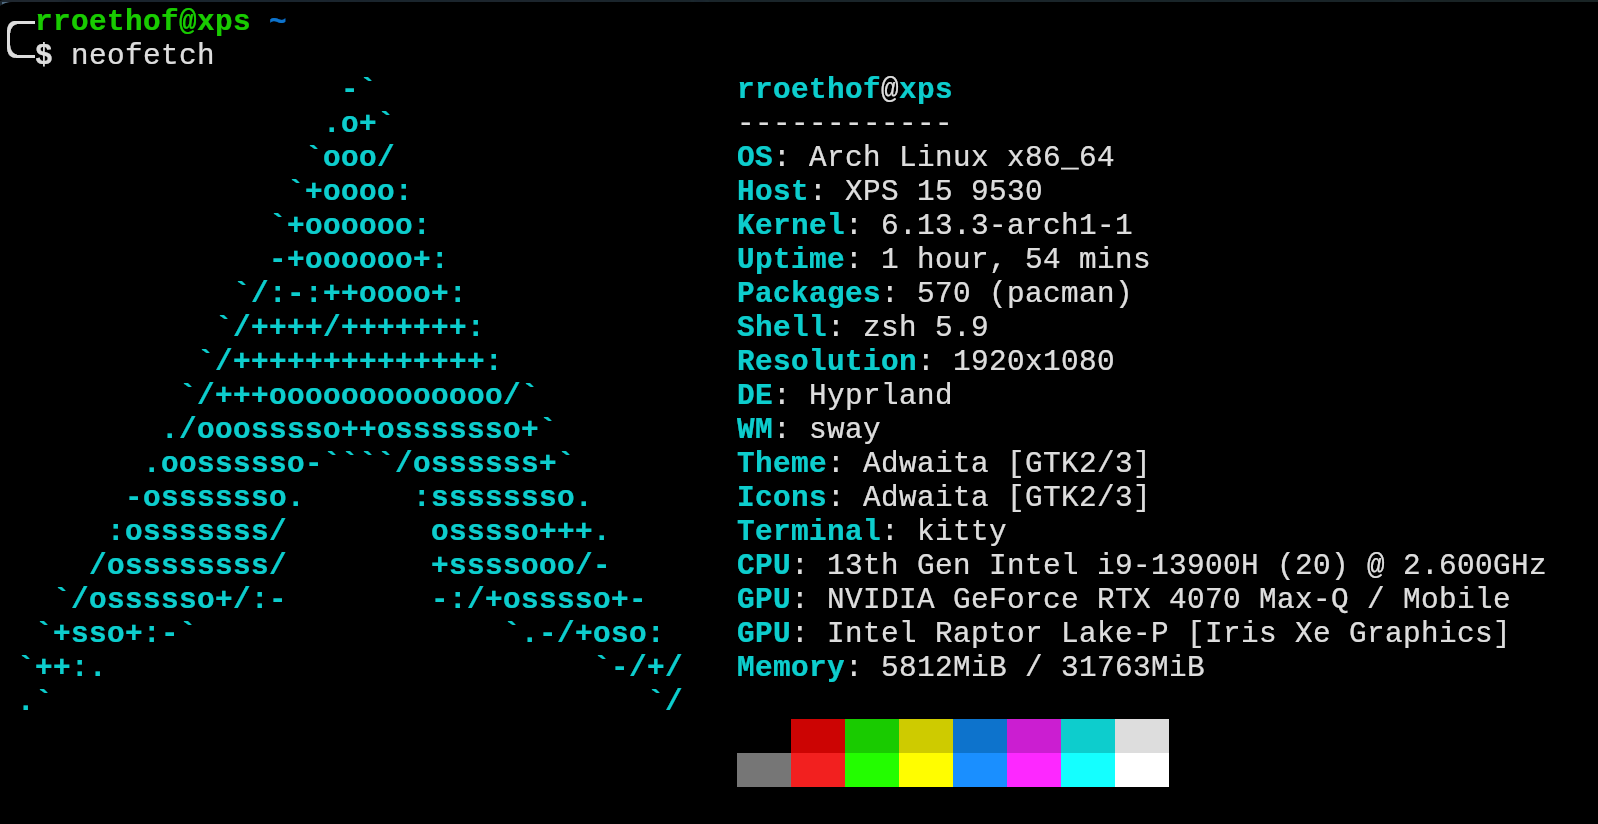Click the typed neofetch command
This screenshot has width=1598, height=824.
[143, 54]
